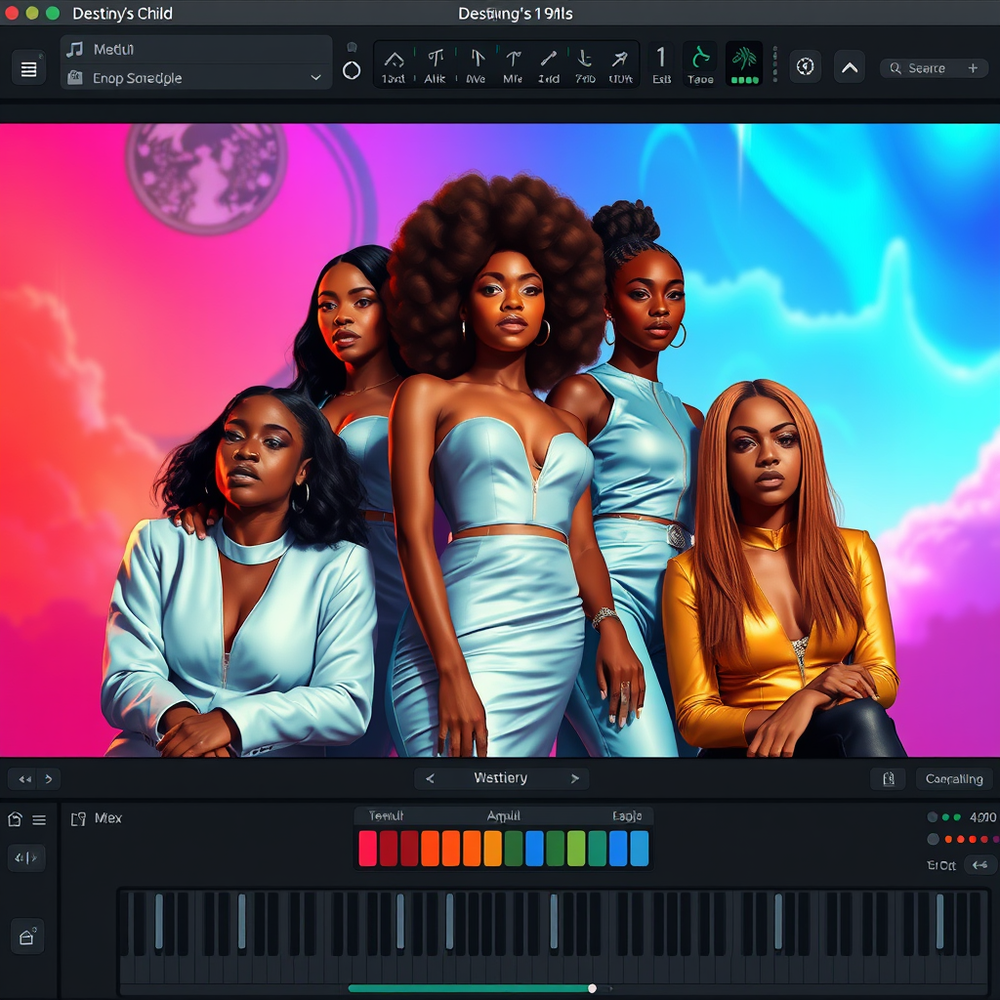Toggle the circular record indicator next to the dropdown
1000x1000 pixels.
coord(351,70)
